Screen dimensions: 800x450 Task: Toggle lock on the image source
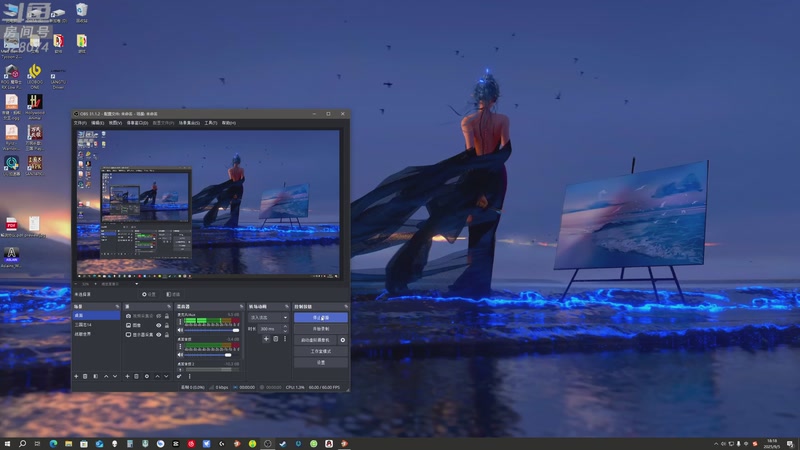tap(167, 326)
